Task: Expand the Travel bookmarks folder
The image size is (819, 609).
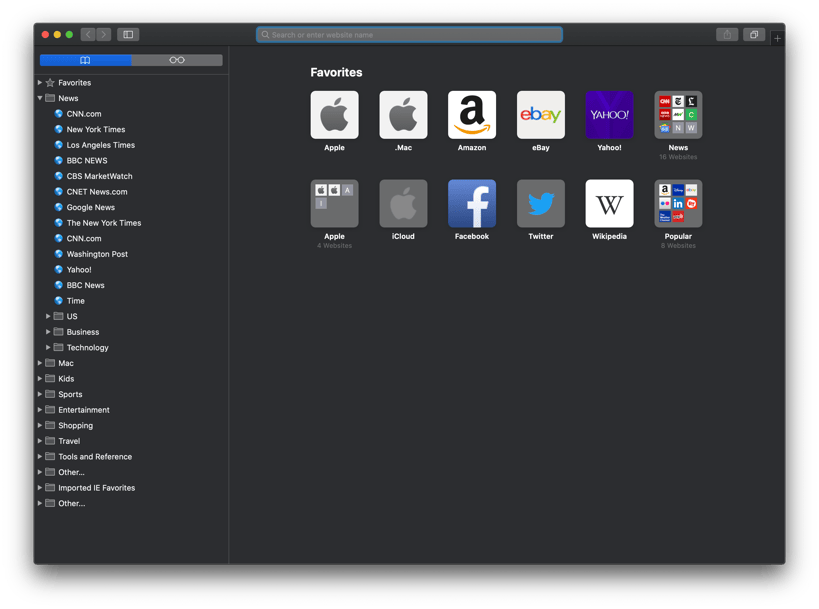Action: tap(40, 441)
